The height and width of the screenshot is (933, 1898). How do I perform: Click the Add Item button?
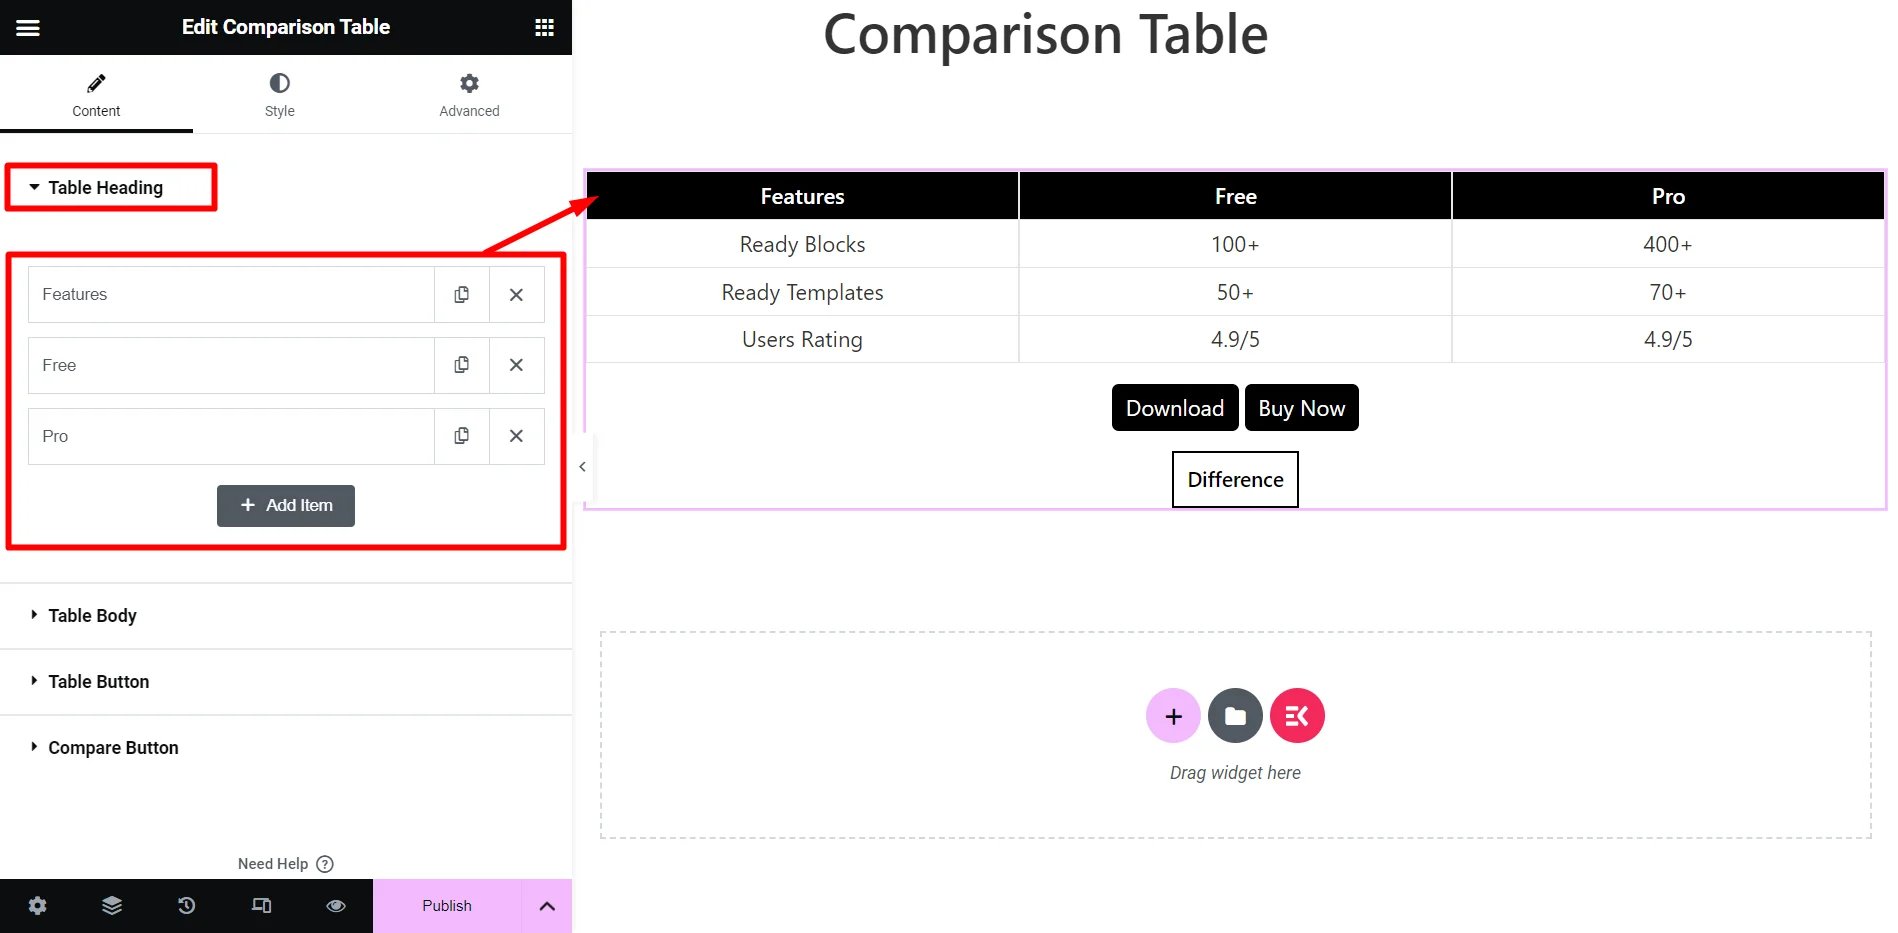coord(286,506)
